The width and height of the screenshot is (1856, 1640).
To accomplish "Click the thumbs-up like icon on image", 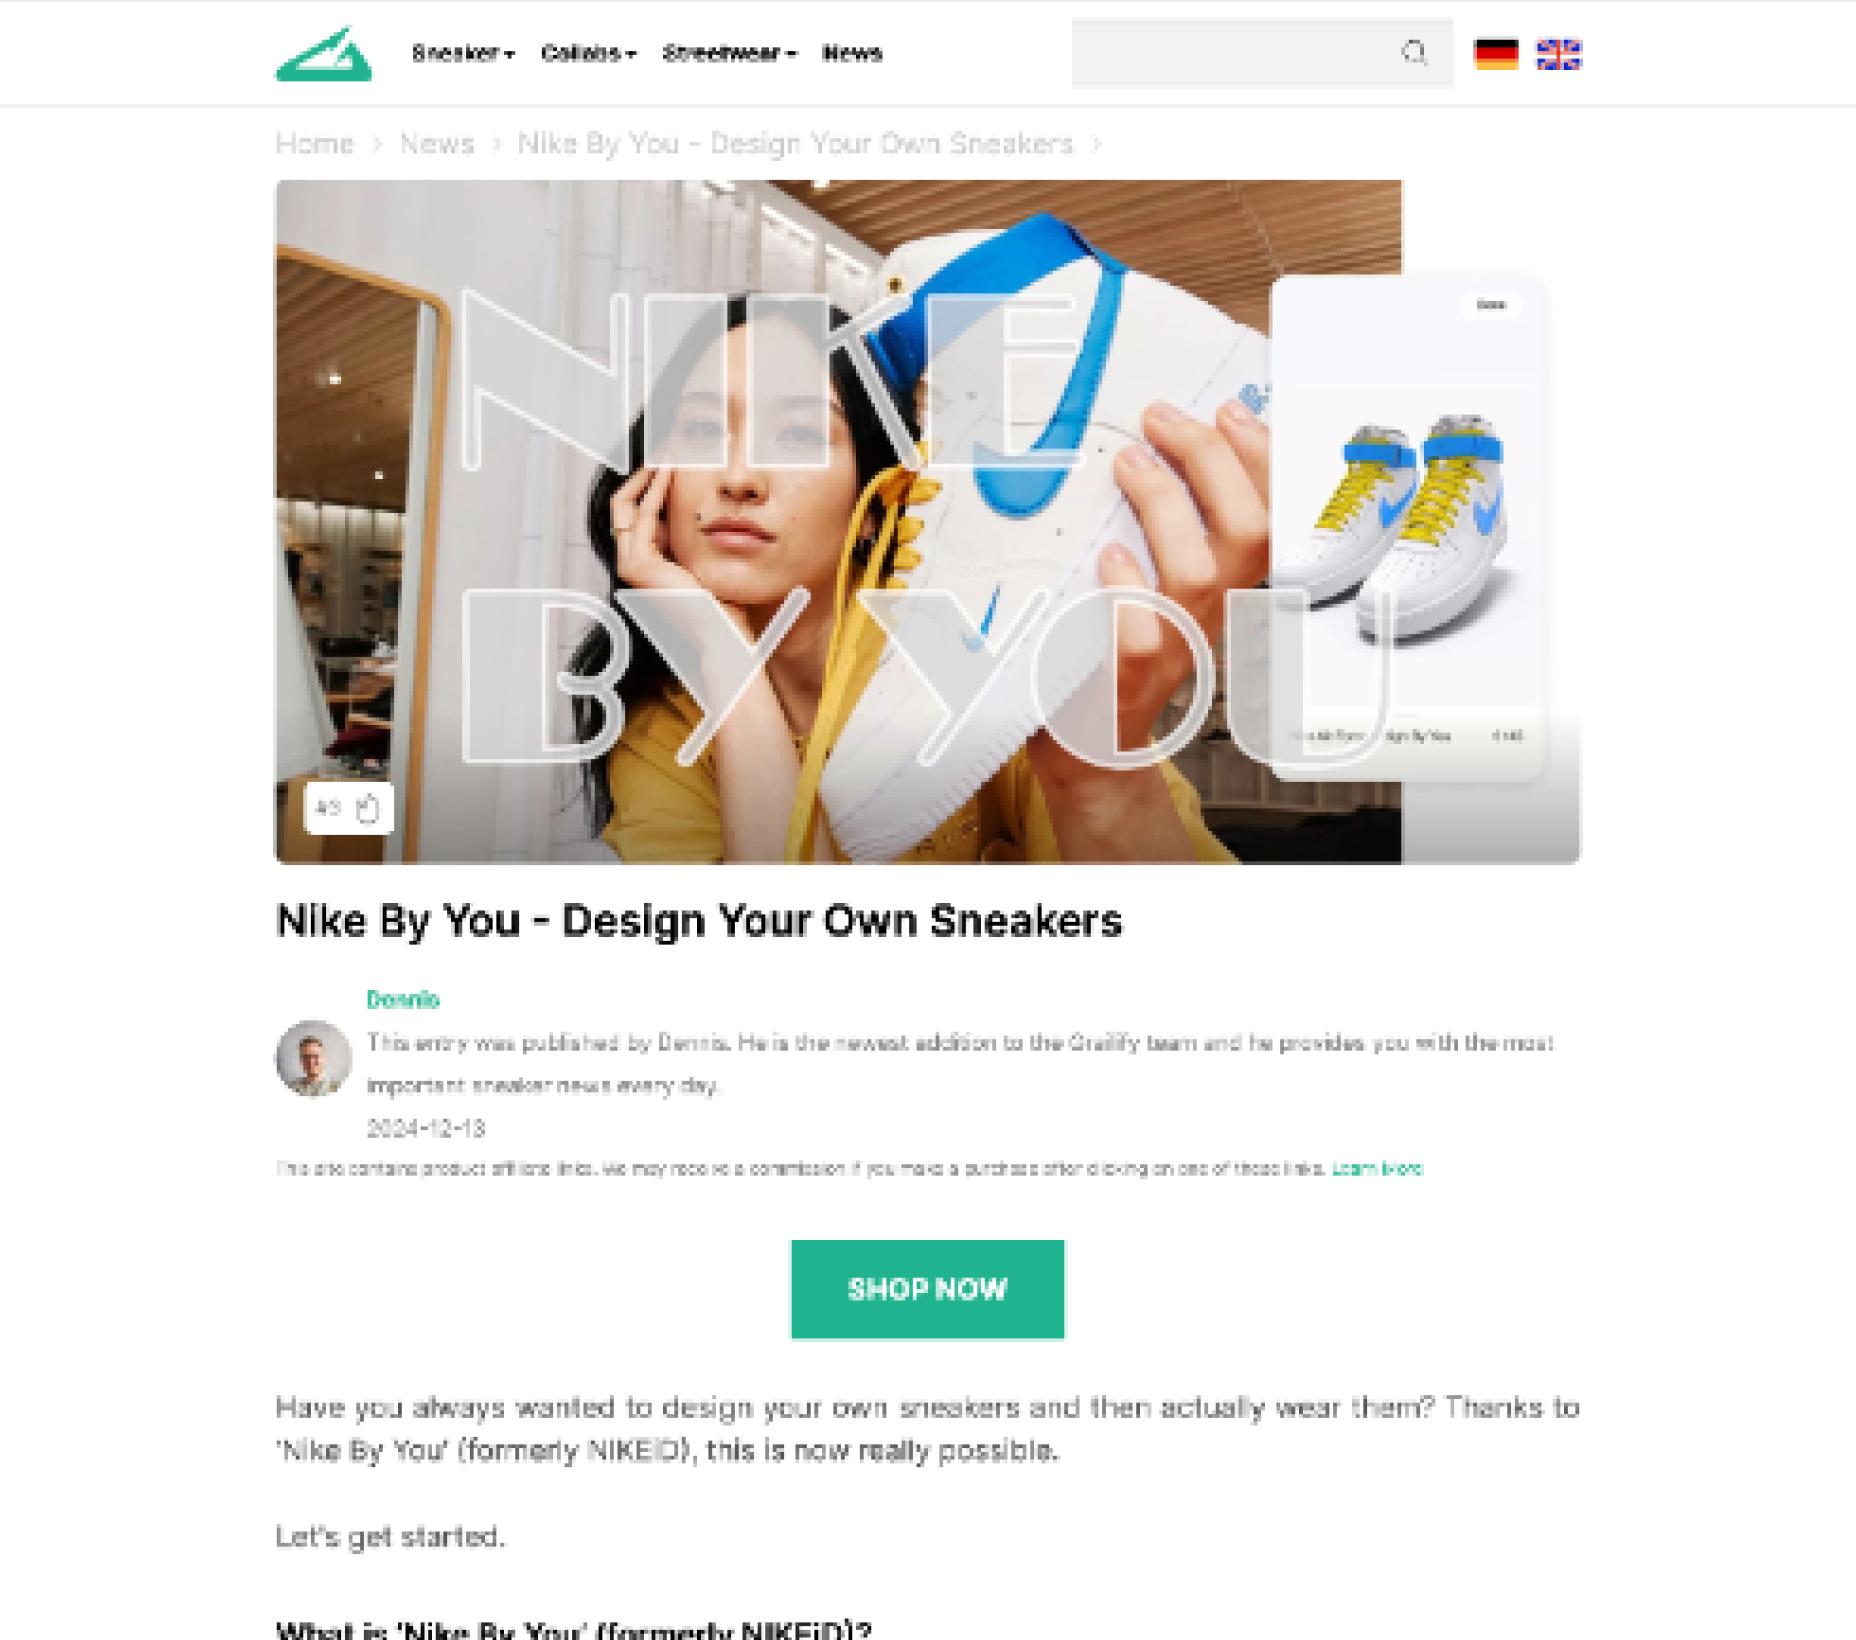I will click(368, 808).
